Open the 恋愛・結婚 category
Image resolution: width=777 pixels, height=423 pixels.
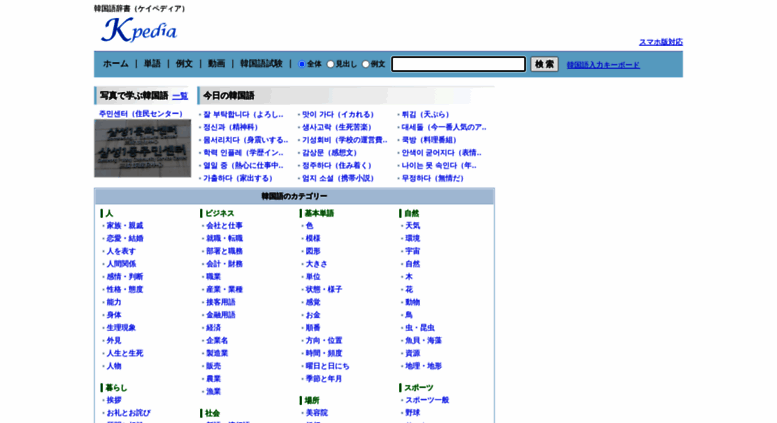tap(125, 239)
